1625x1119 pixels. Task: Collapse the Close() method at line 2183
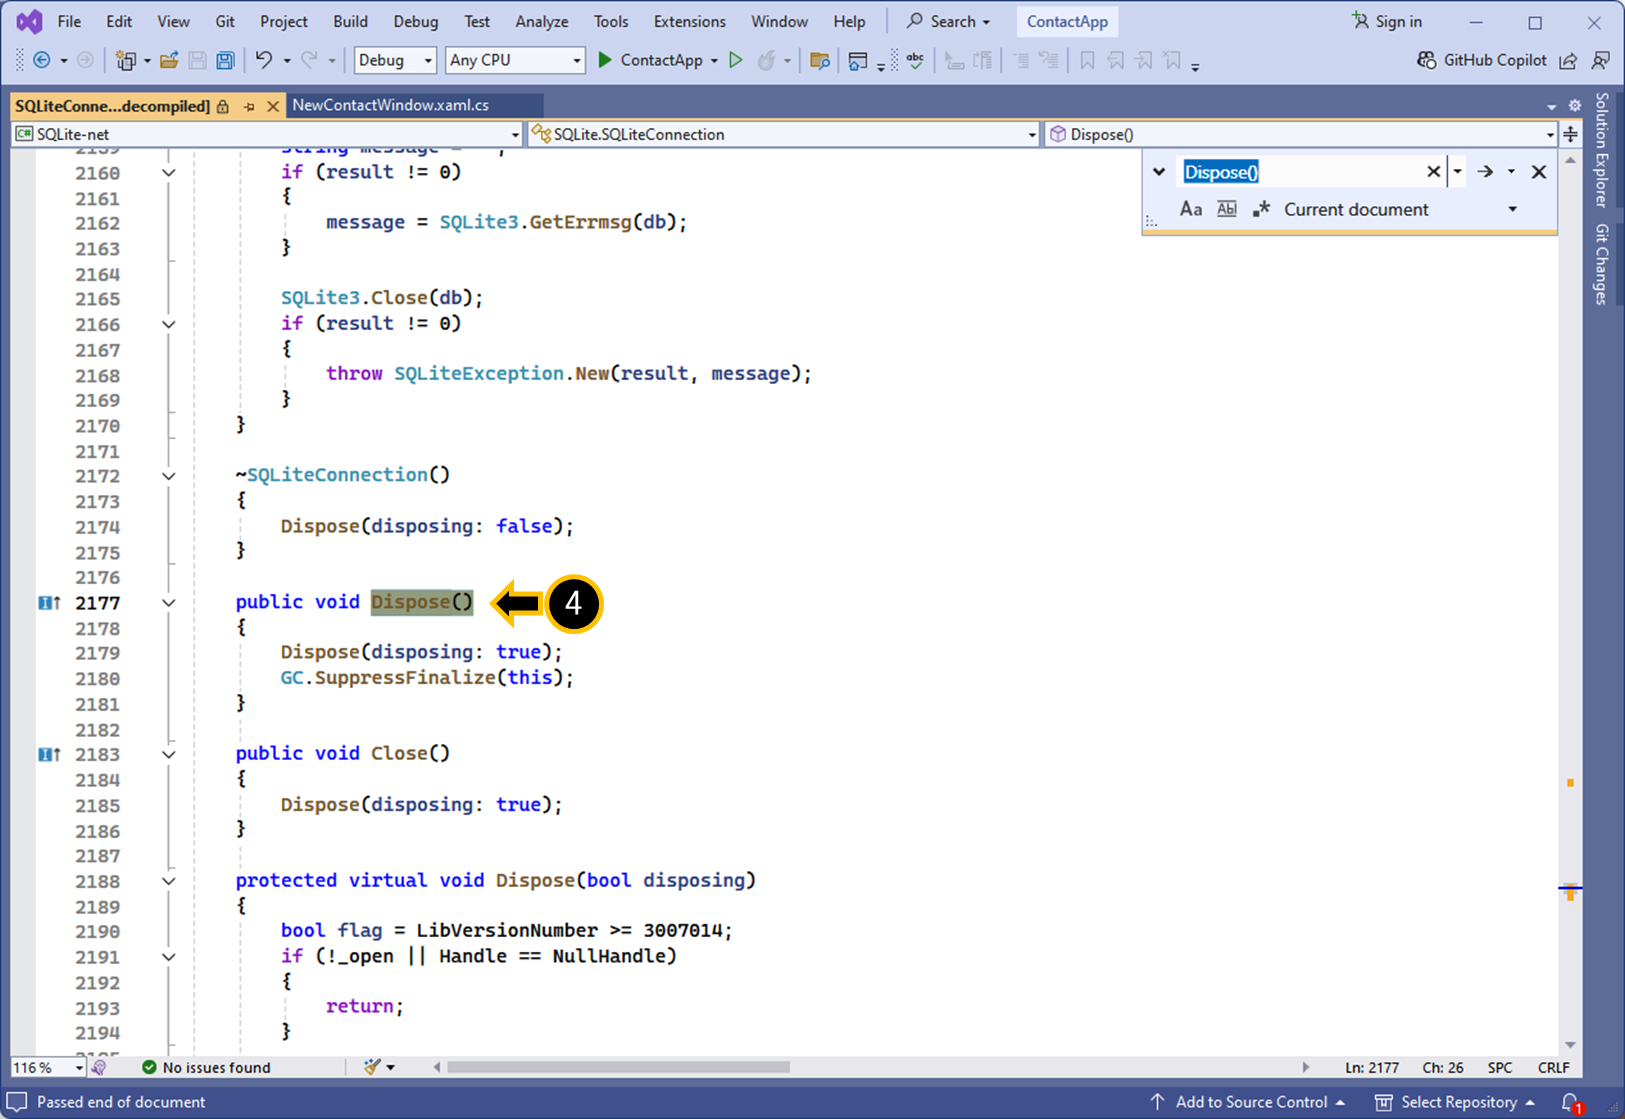coord(169,754)
